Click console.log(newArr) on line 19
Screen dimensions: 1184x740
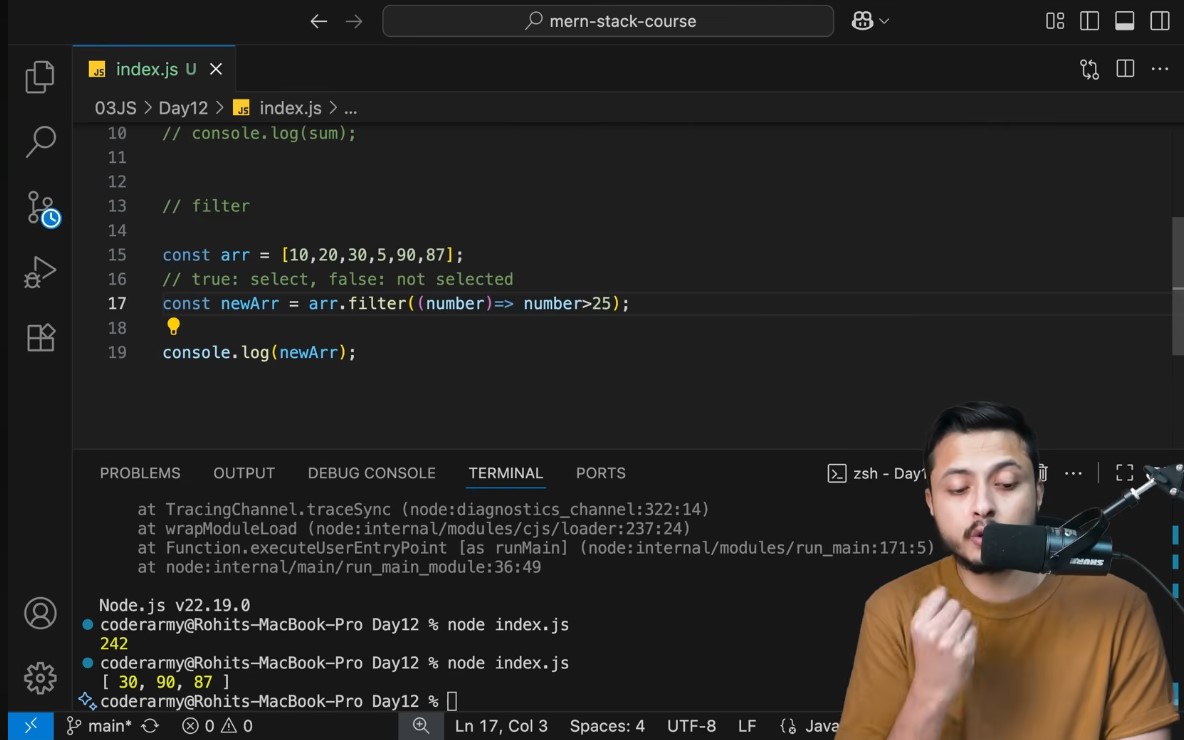pos(259,353)
